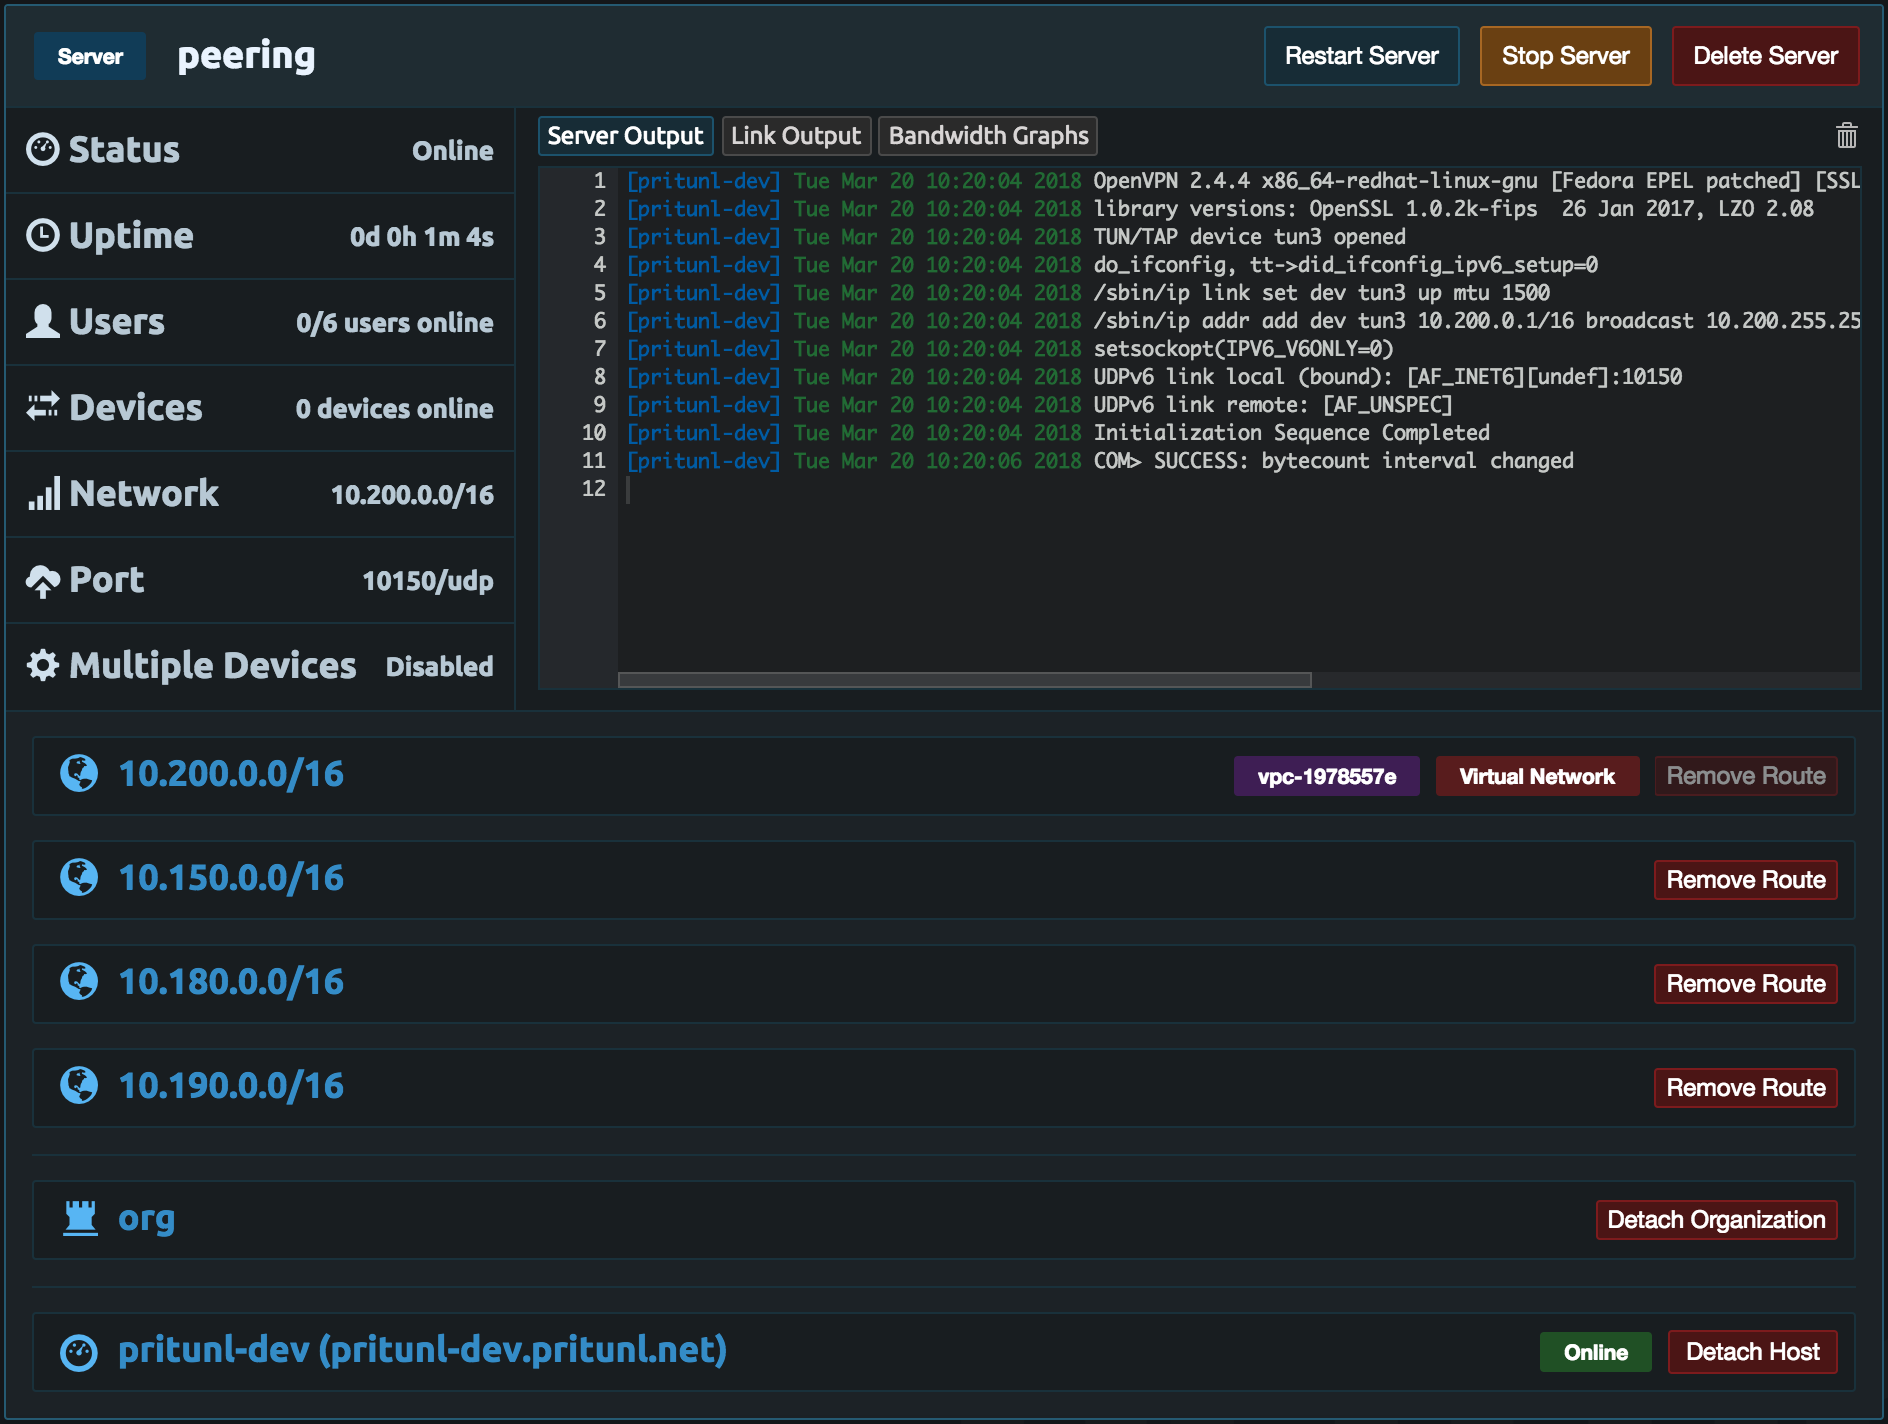Image resolution: width=1888 pixels, height=1424 pixels.
Task: Detach the pritunl-dev host
Action: click(1752, 1352)
